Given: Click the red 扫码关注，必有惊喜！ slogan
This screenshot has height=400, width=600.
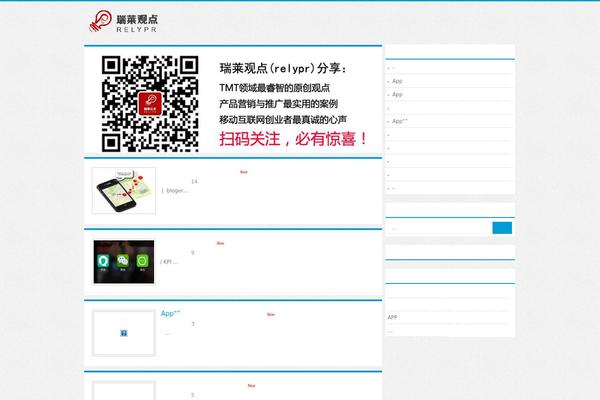Looking at the screenshot, I should (x=293, y=139).
